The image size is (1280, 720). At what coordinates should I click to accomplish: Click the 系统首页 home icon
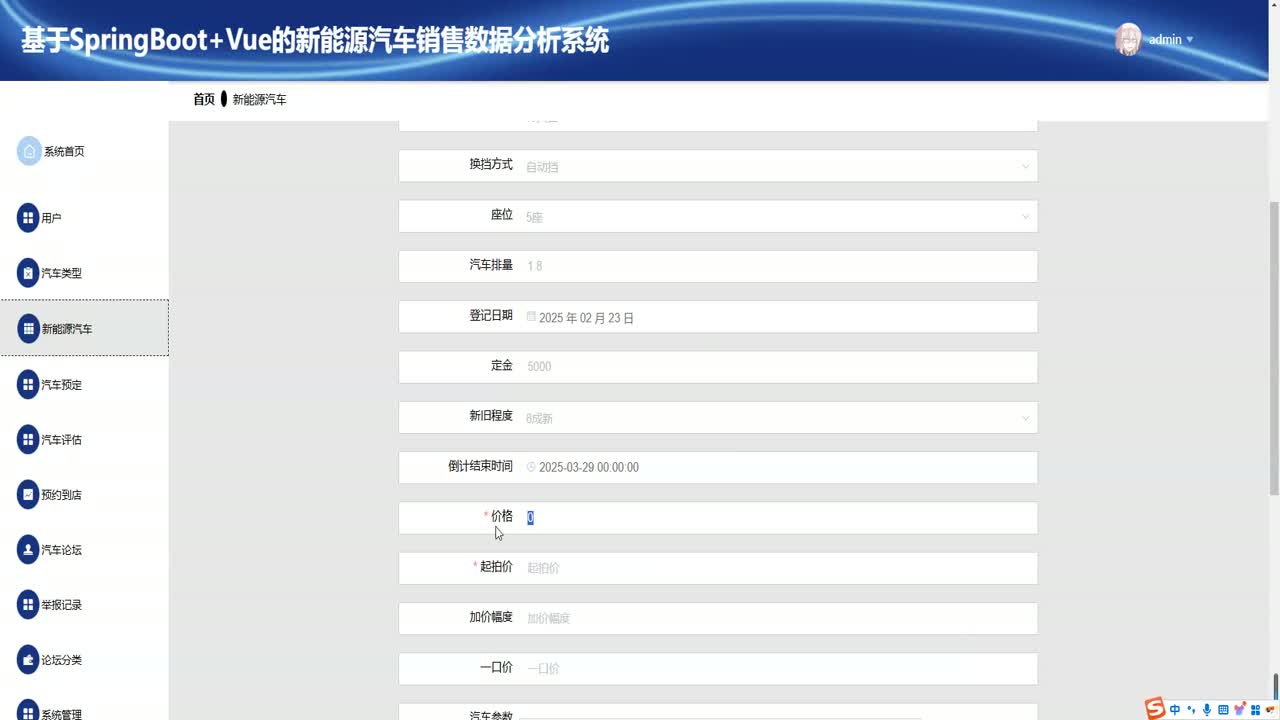[29, 151]
